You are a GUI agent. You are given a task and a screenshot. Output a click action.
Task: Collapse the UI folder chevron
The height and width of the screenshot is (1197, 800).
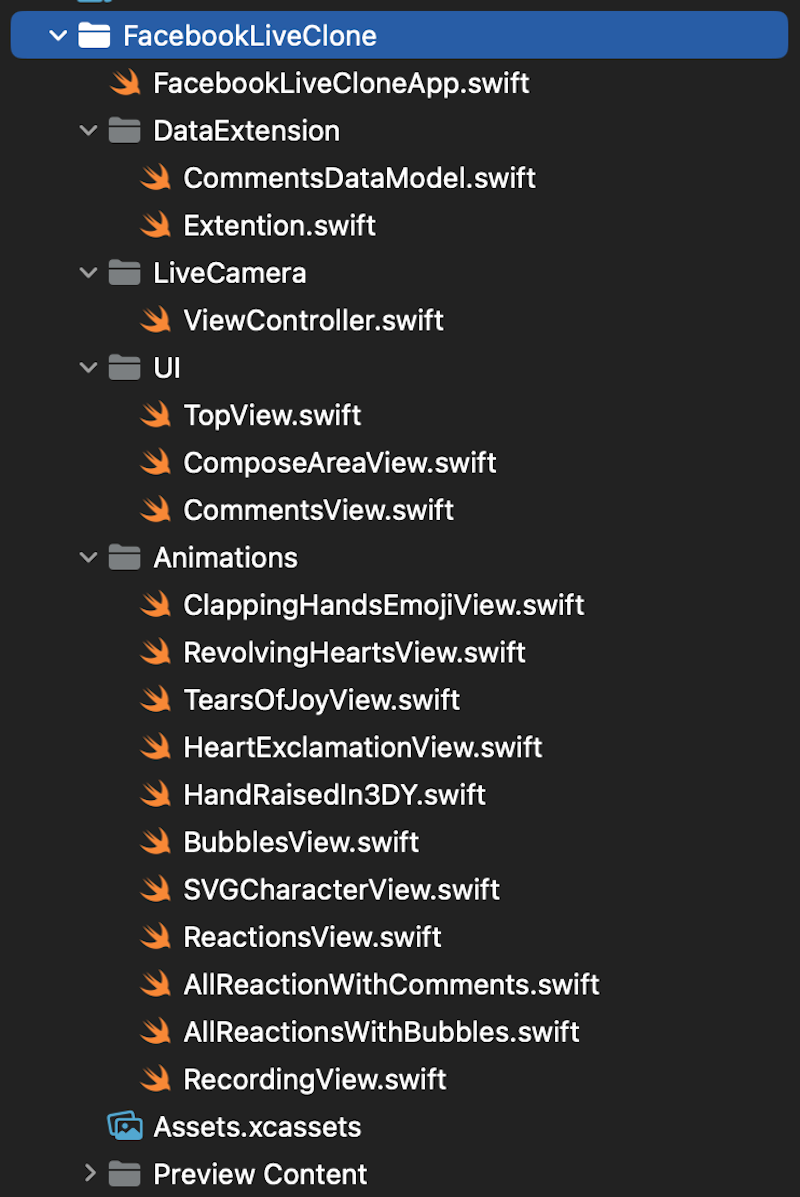click(89, 368)
